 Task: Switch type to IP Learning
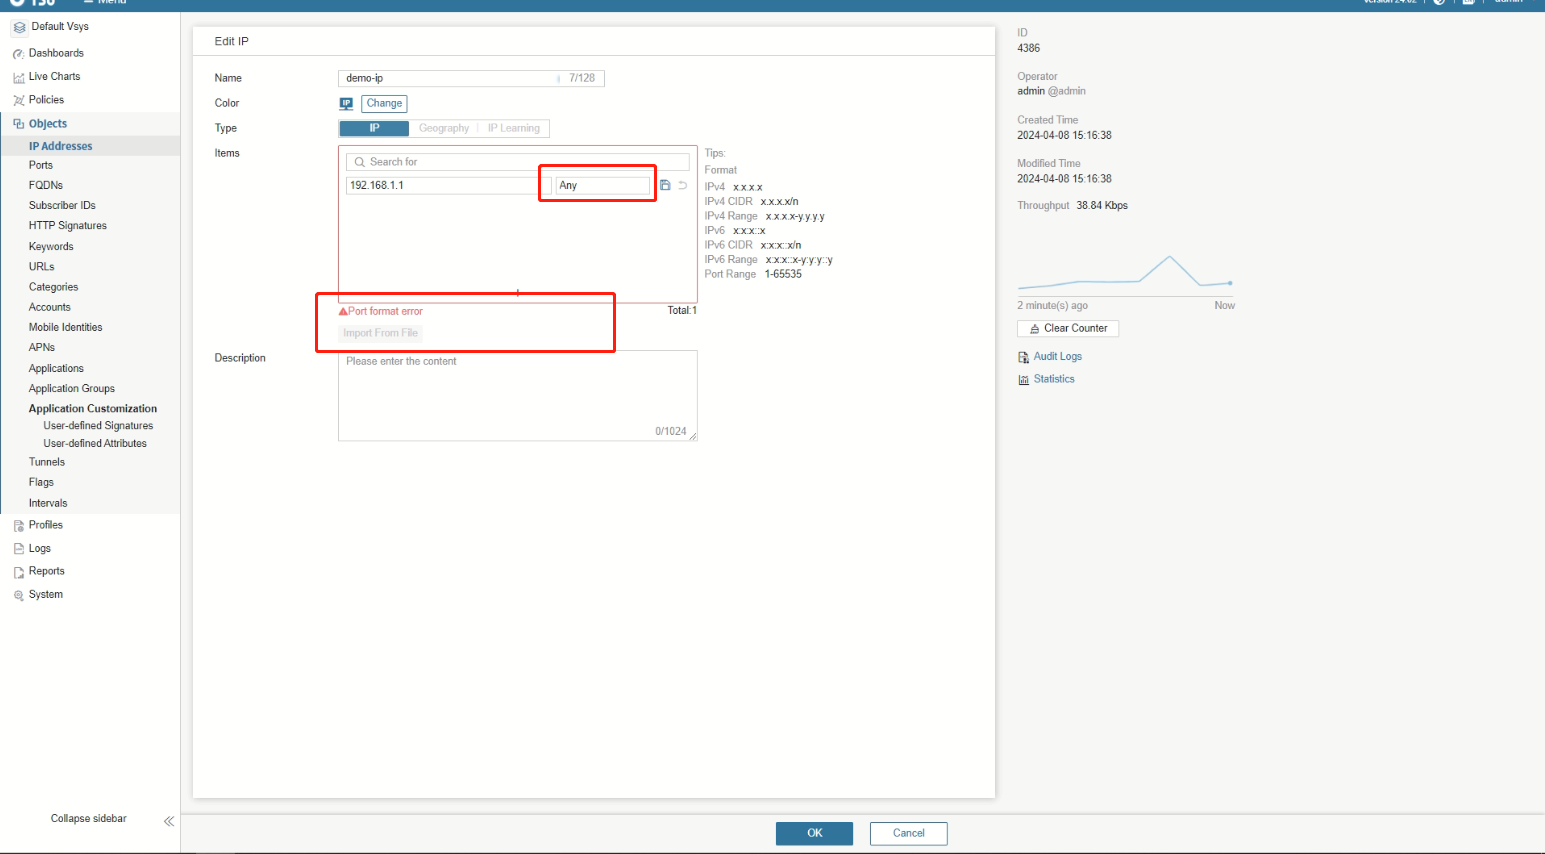513,128
